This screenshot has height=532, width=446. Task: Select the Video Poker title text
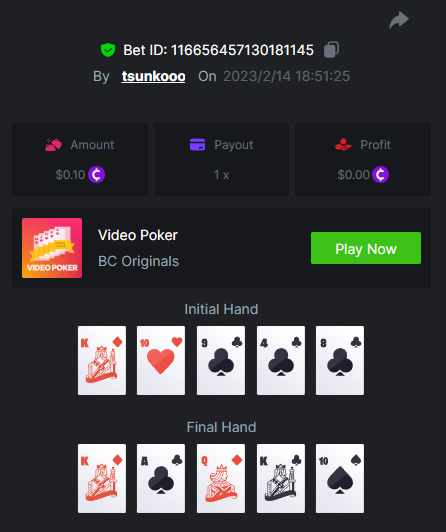click(138, 235)
